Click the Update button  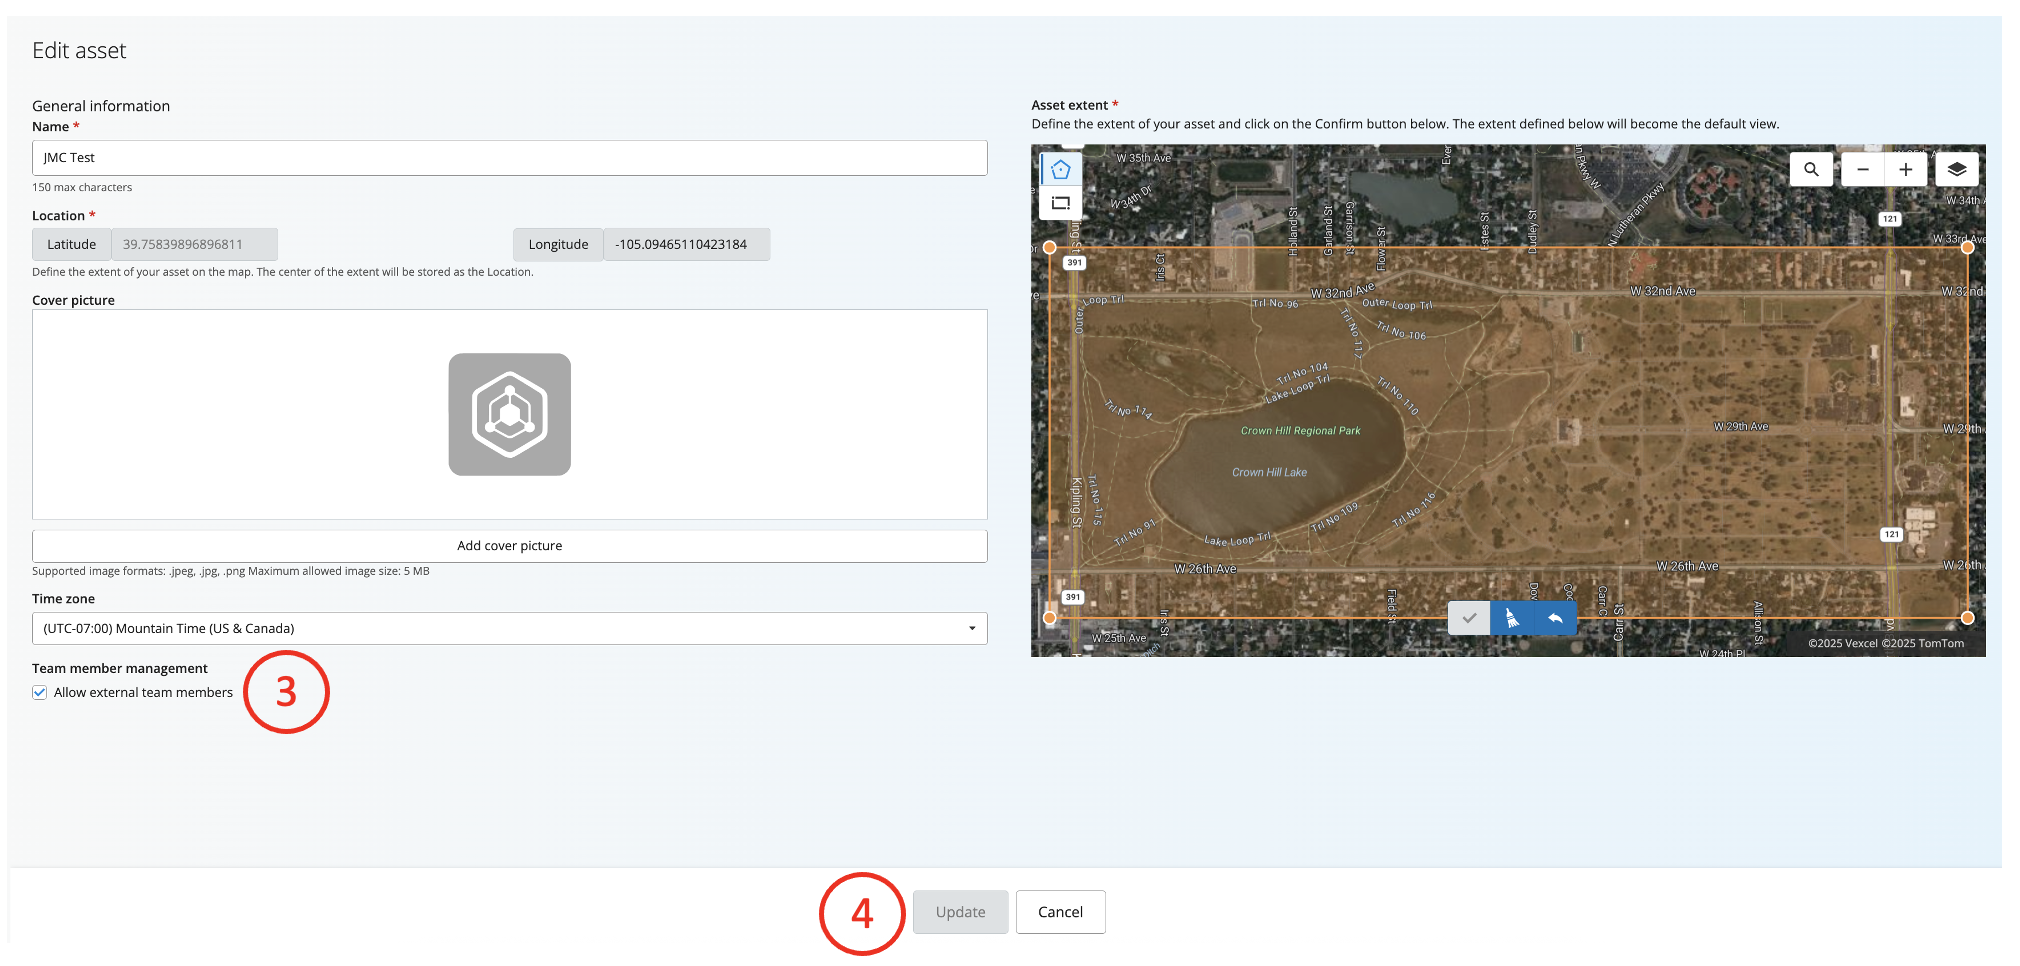coord(961,912)
